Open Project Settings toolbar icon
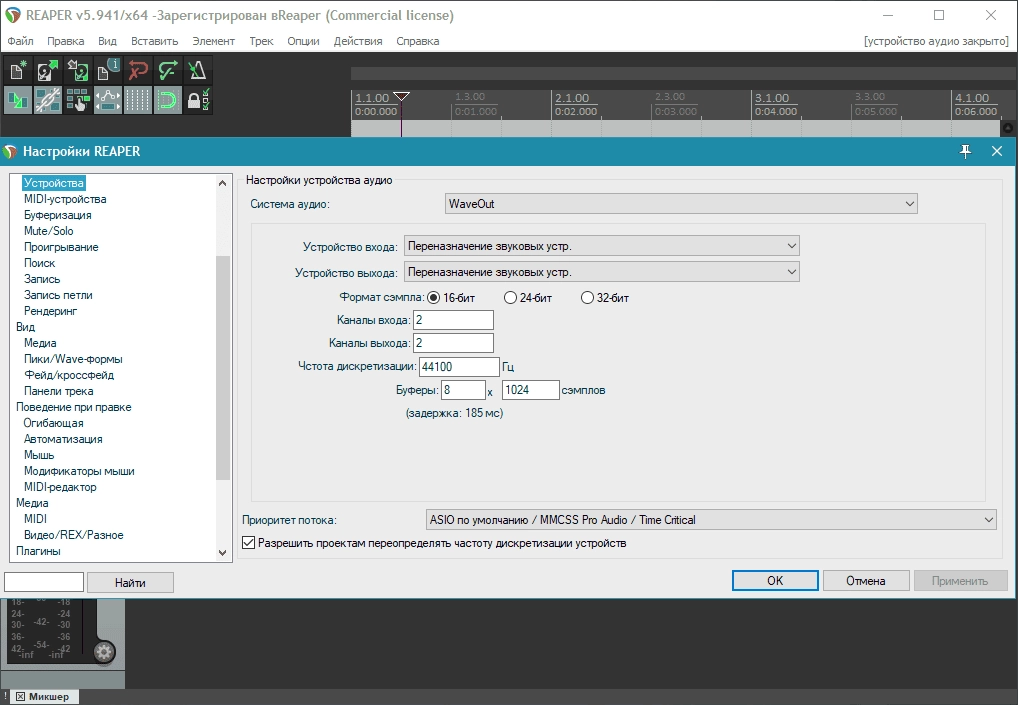Viewport: 1018px width, 705px height. [108, 70]
